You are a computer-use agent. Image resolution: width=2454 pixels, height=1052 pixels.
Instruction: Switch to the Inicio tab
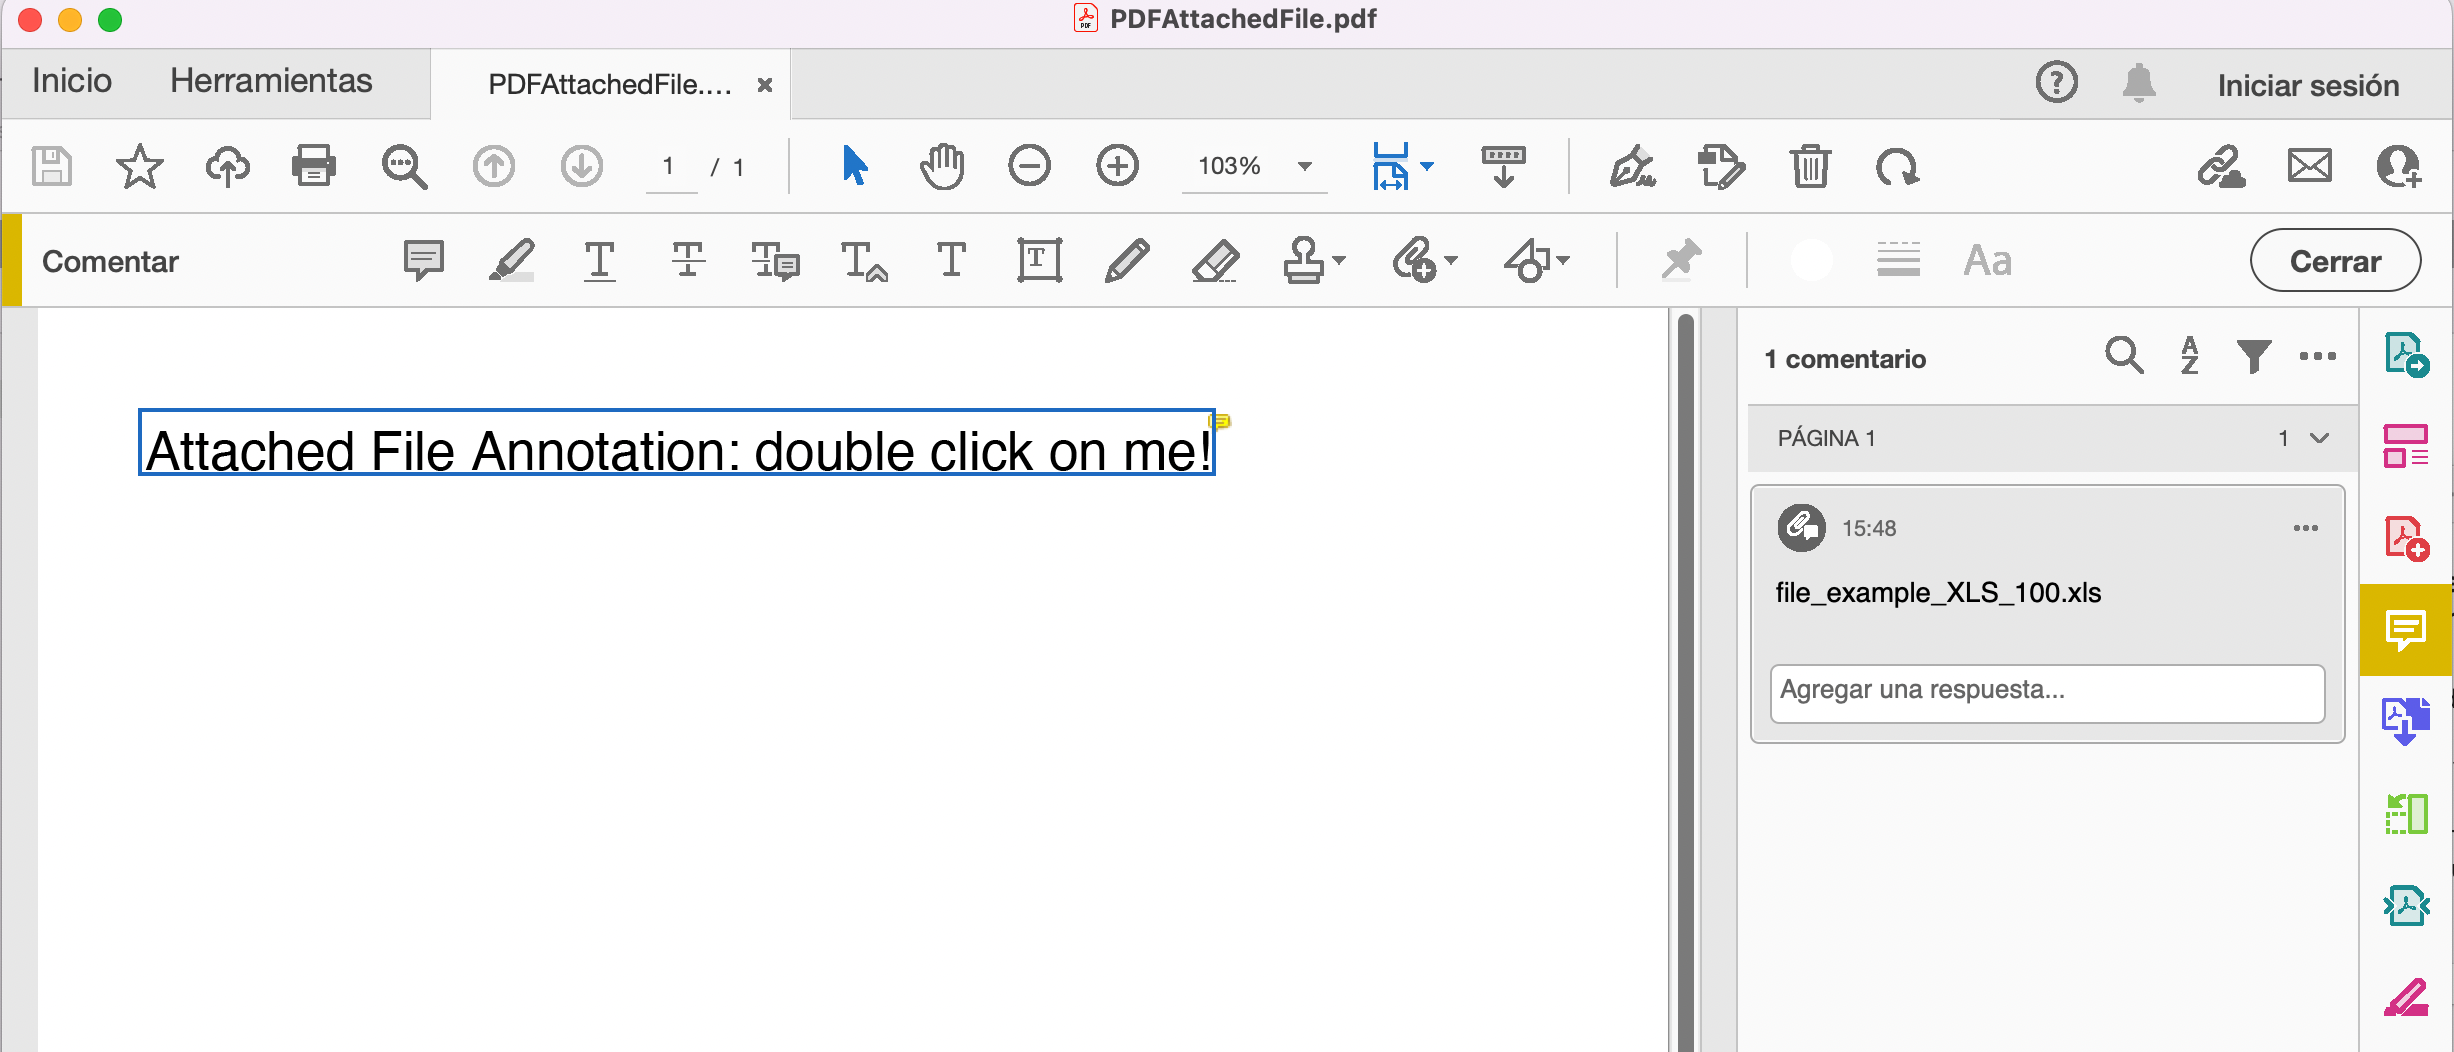click(72, 81)
